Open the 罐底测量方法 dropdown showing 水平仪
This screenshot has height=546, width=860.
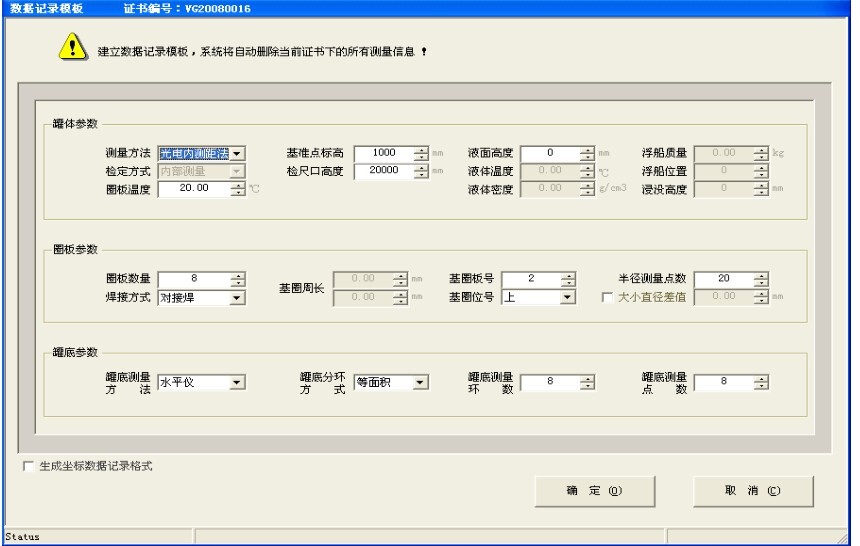tap(237, 381)
